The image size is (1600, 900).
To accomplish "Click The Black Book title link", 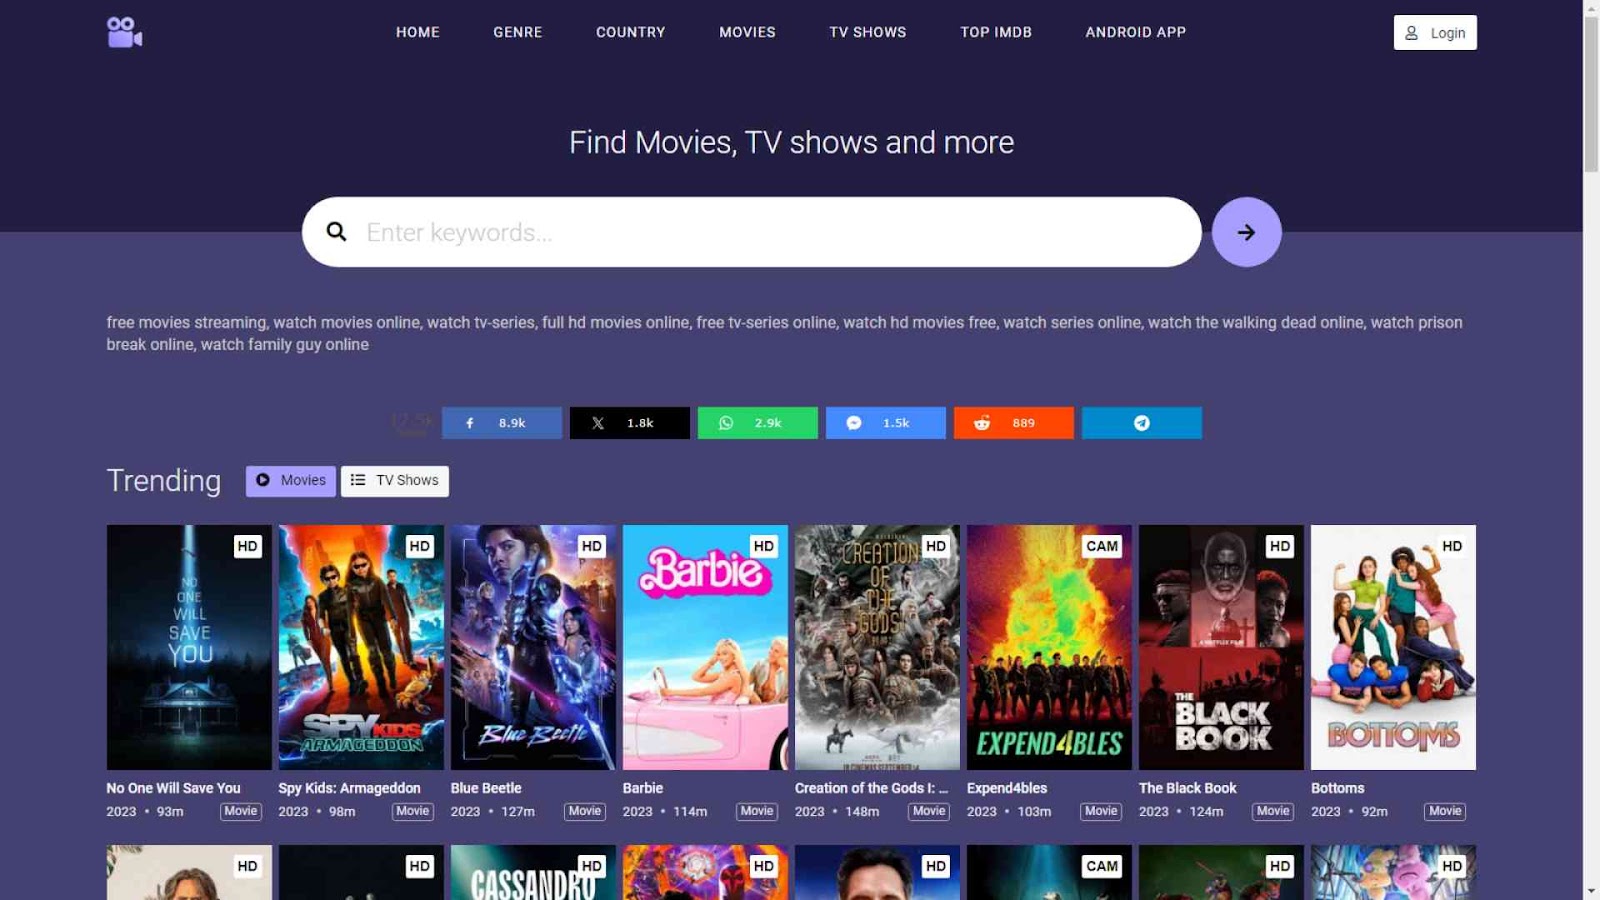I will tap(1188, 788).
